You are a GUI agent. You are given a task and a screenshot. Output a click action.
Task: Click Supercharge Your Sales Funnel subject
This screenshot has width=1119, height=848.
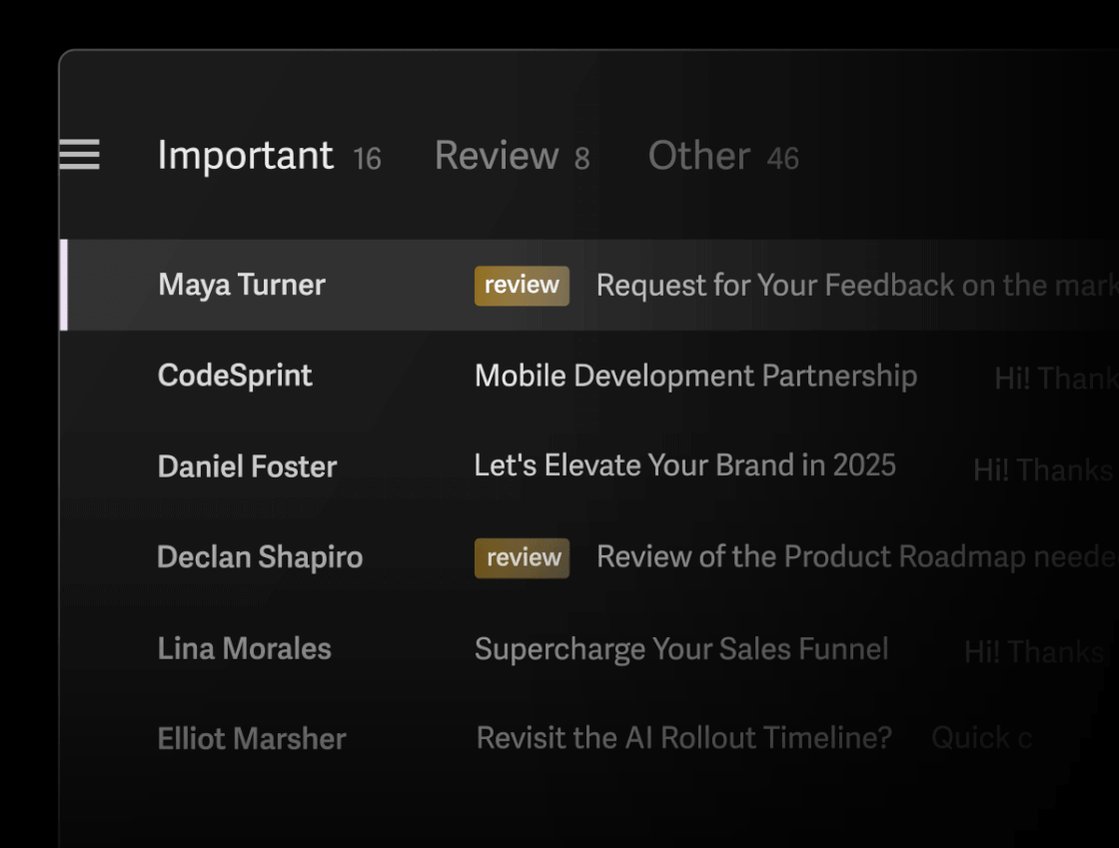(x=682, y=650)
